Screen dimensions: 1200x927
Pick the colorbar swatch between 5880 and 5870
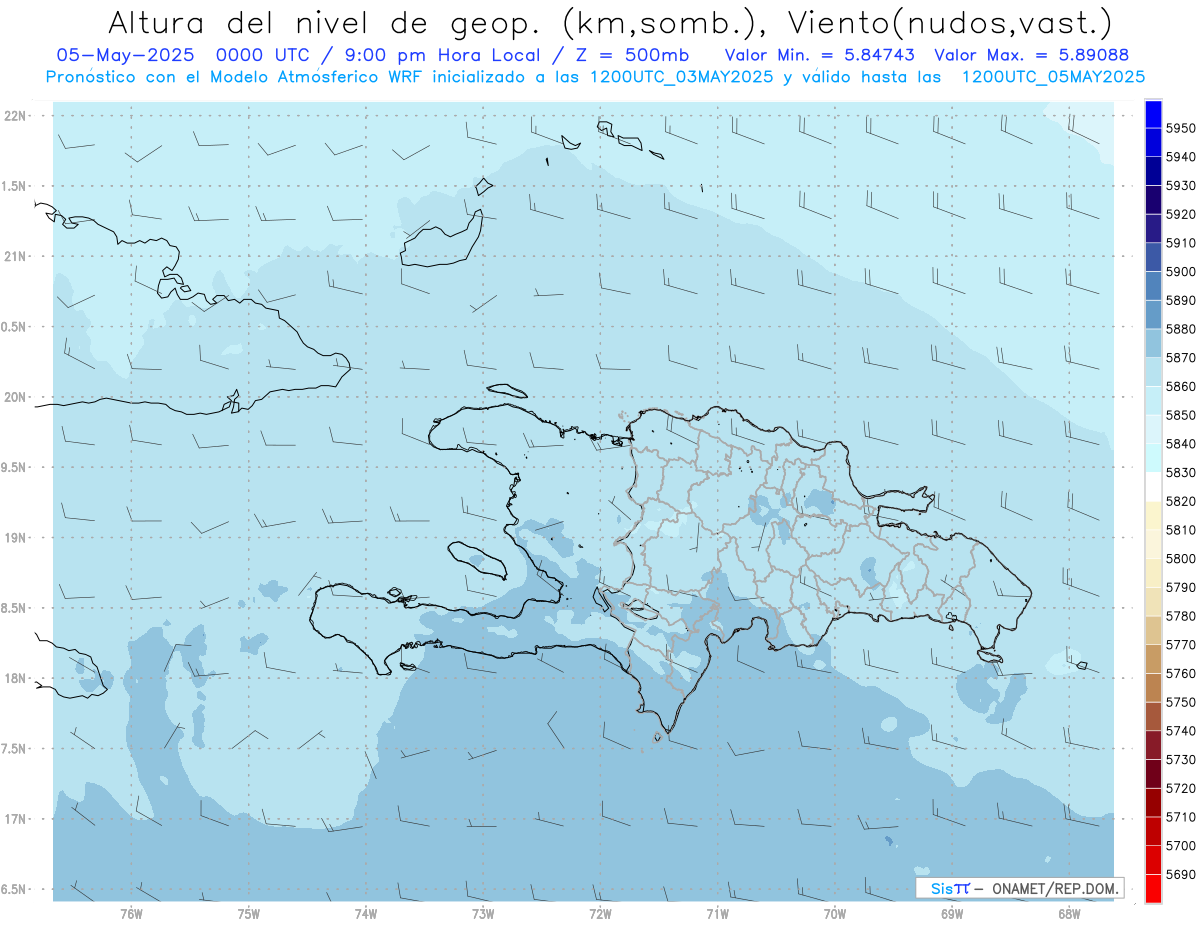click(x=1153, y=343)
